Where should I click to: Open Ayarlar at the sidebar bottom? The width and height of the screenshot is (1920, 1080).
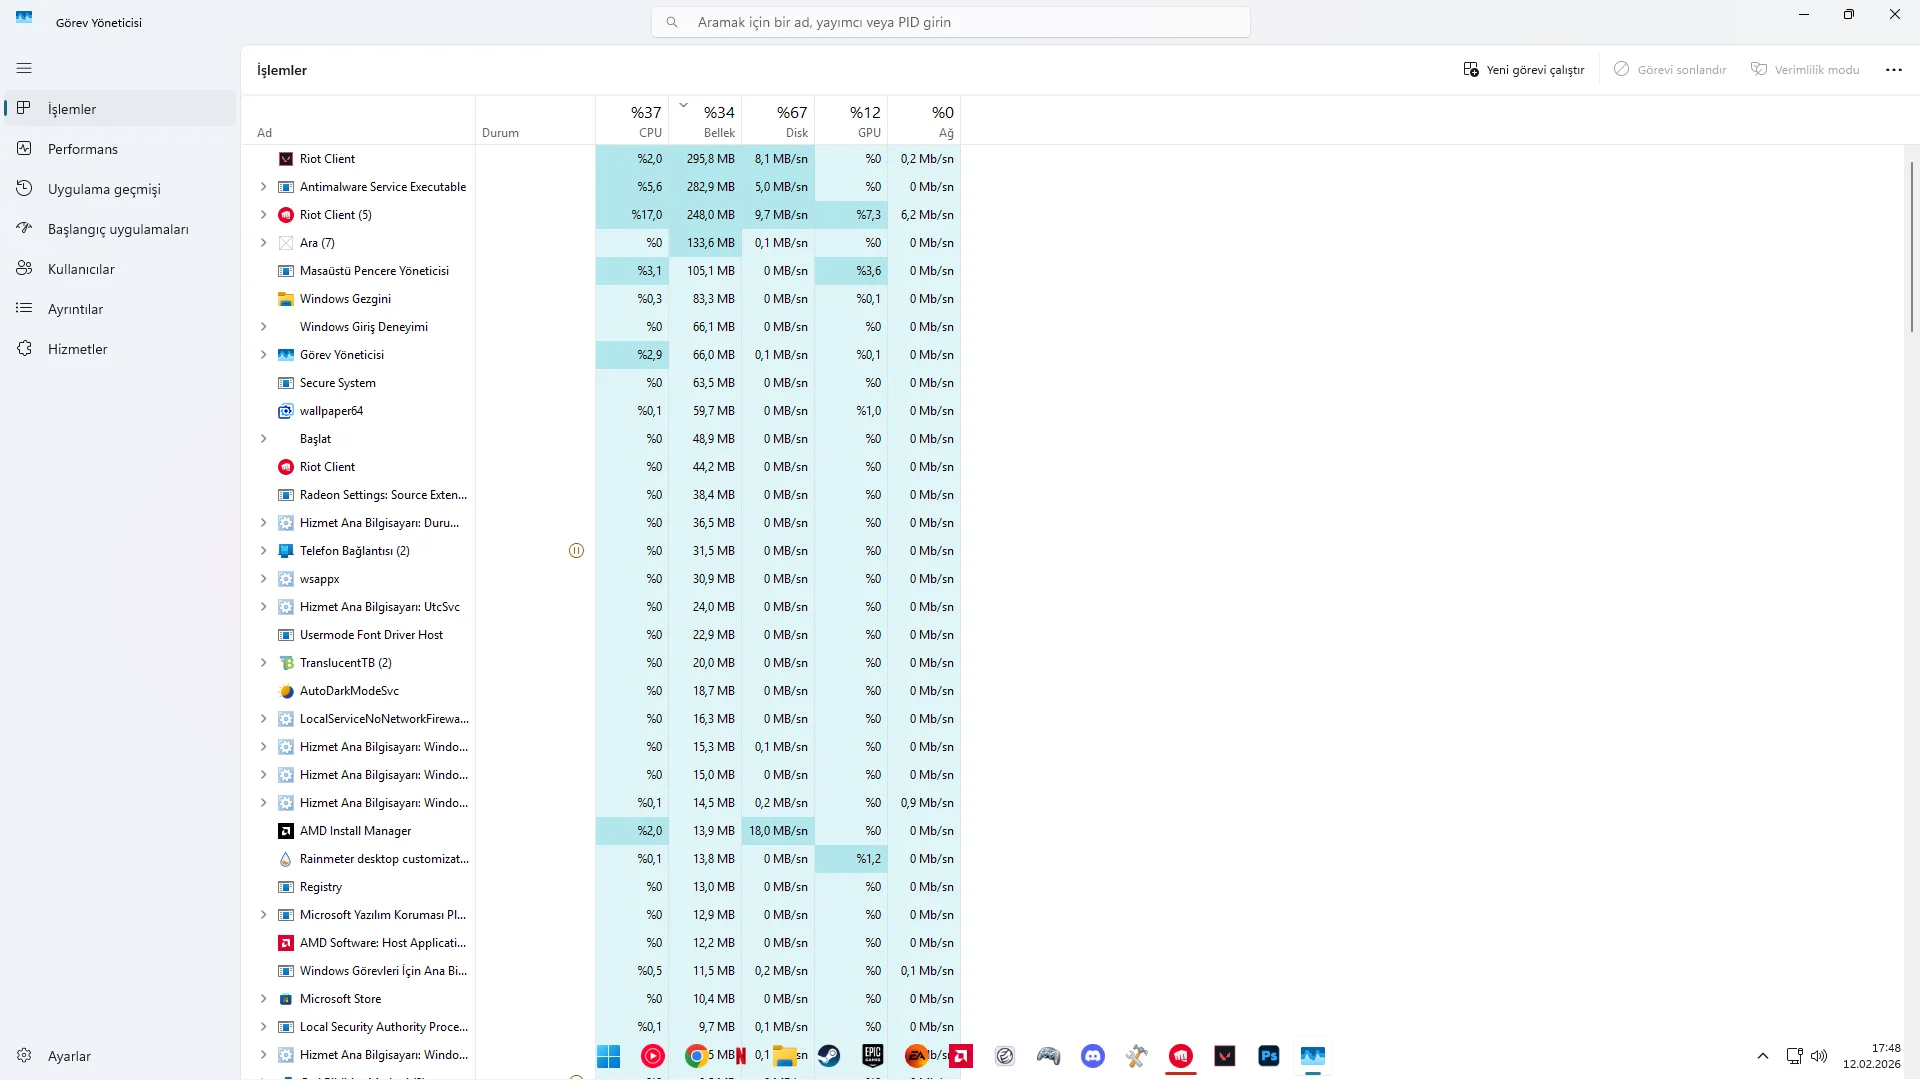68,1056
